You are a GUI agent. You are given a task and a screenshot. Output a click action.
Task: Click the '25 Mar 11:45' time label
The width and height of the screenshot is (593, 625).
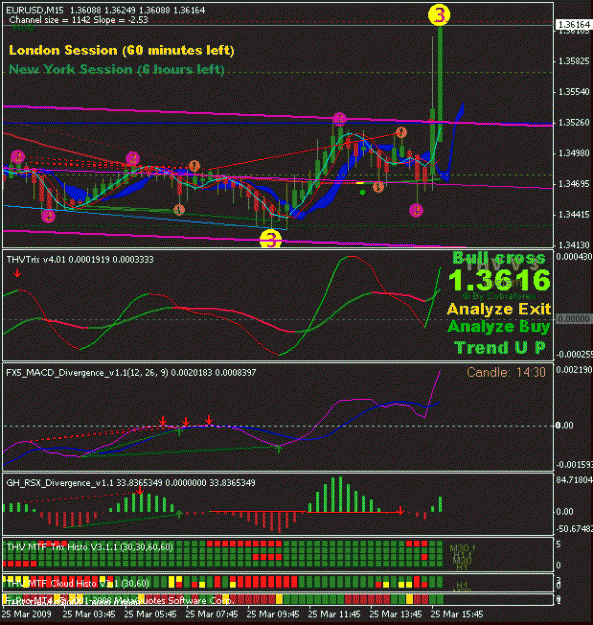[x=334, y=614]
